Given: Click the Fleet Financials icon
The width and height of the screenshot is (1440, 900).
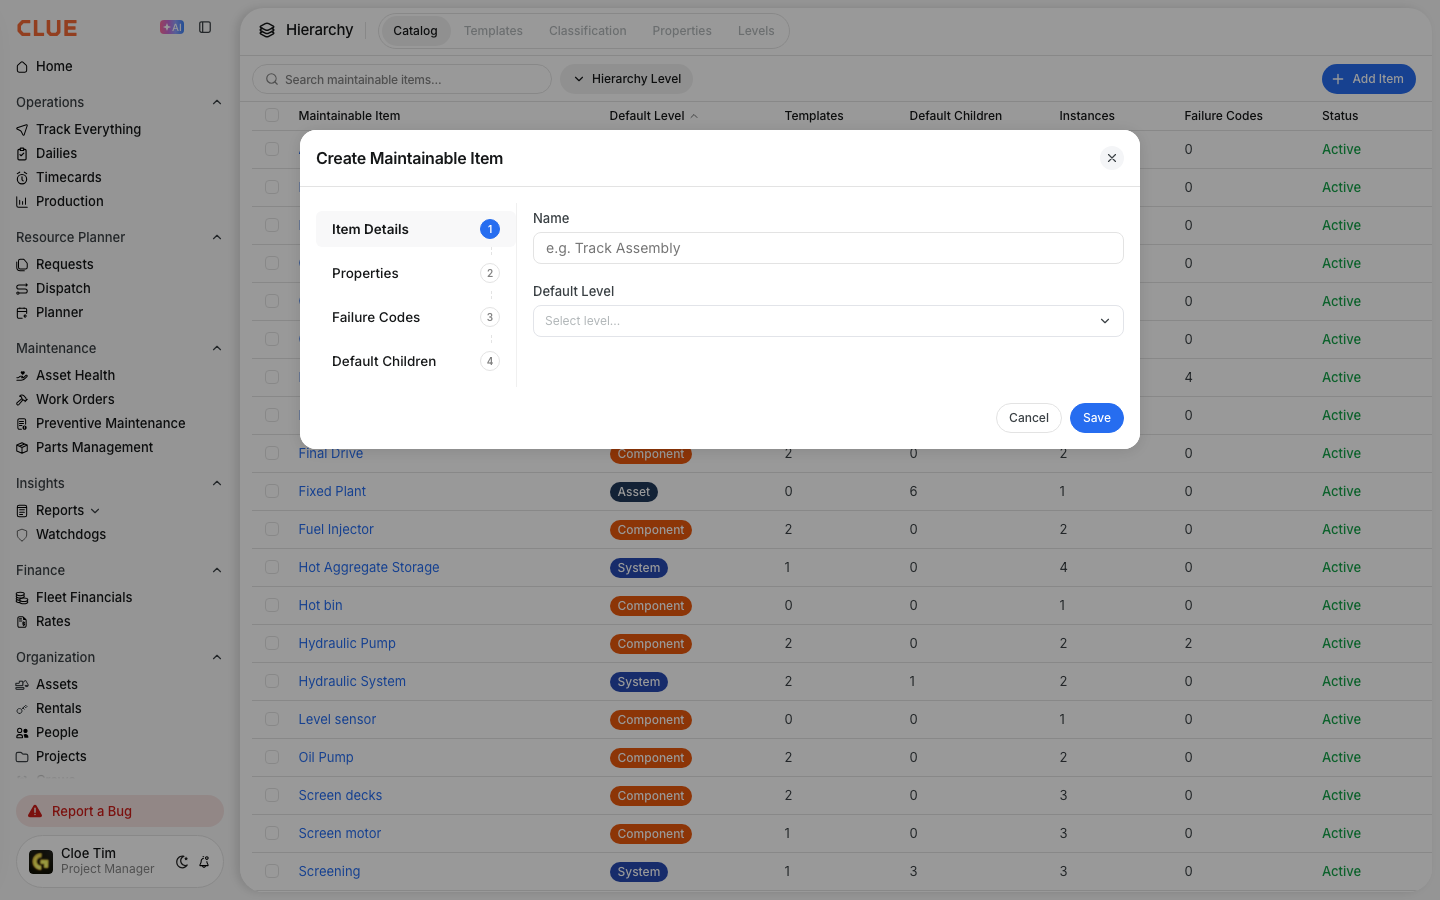Looking at the screenshot, I should coord(22,598).
